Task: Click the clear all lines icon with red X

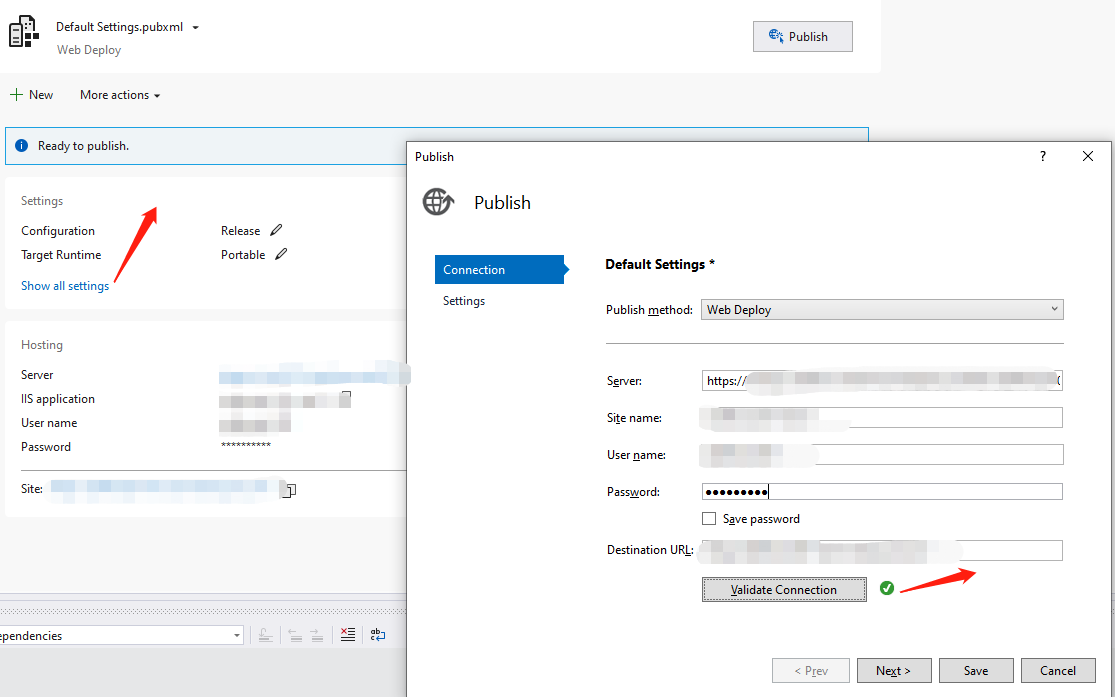Action: 347,635
